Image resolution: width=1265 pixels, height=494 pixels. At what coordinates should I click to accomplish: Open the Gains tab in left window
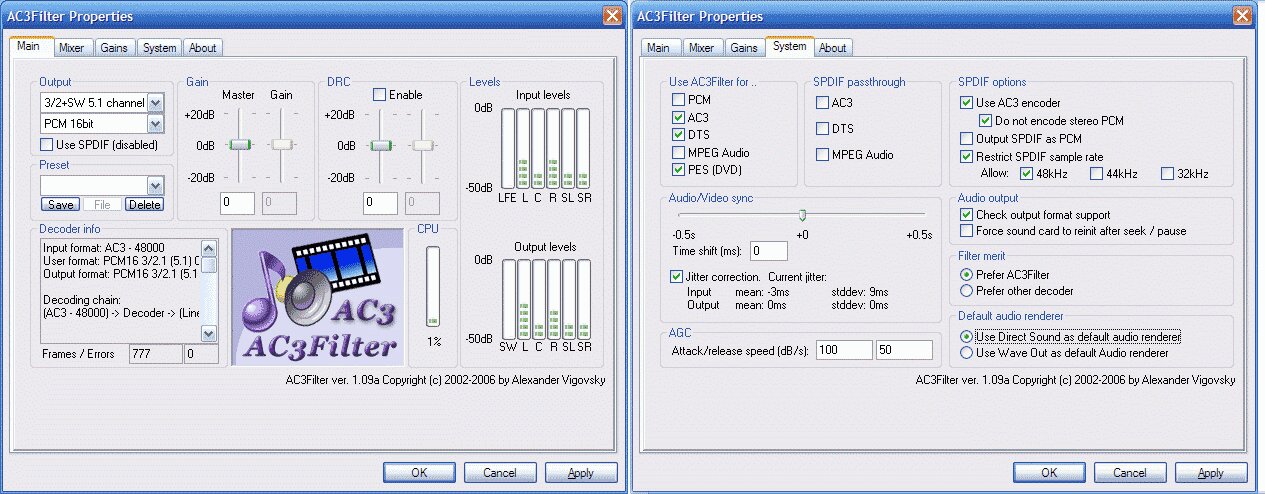click(113, 48)
